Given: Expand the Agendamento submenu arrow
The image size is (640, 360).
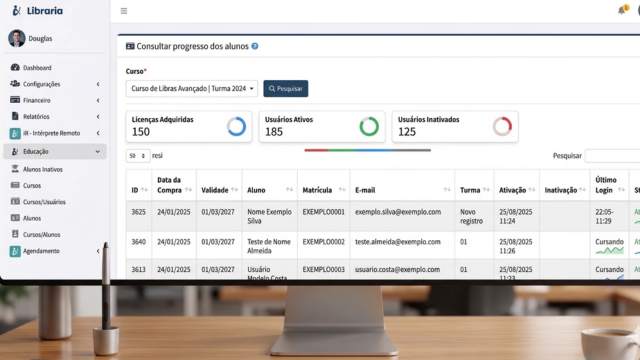Looking at the screenshot, I should (x=98, y=251).
